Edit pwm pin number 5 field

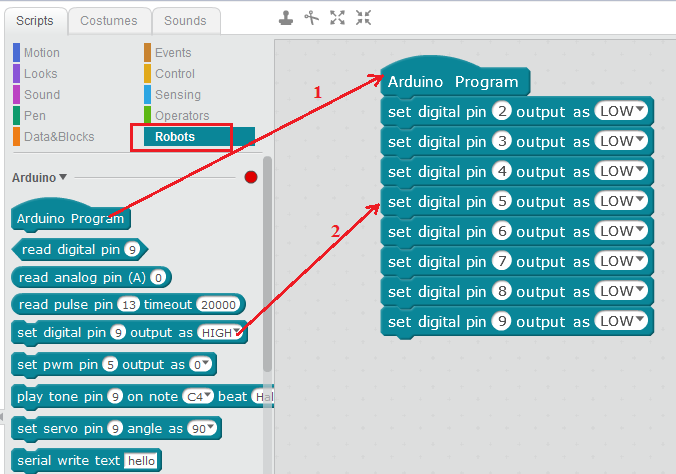tap(110, 365)
